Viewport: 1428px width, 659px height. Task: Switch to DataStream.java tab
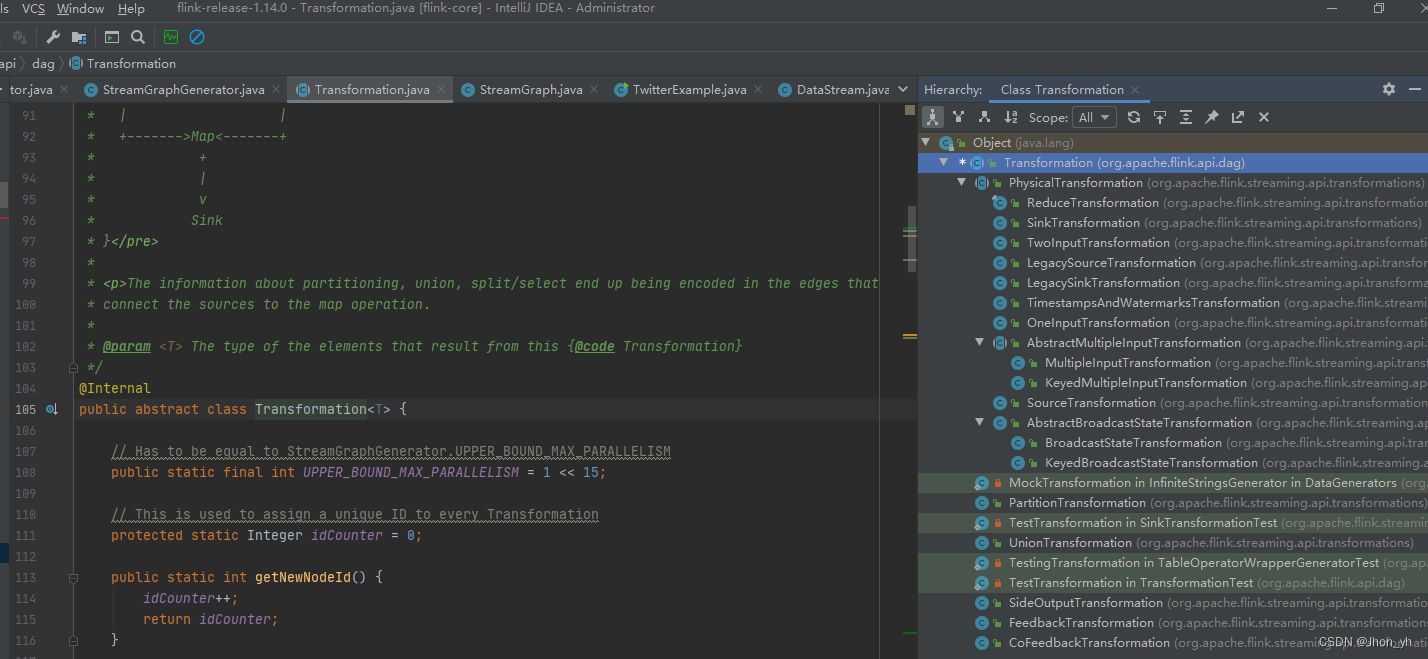(833, 90)
